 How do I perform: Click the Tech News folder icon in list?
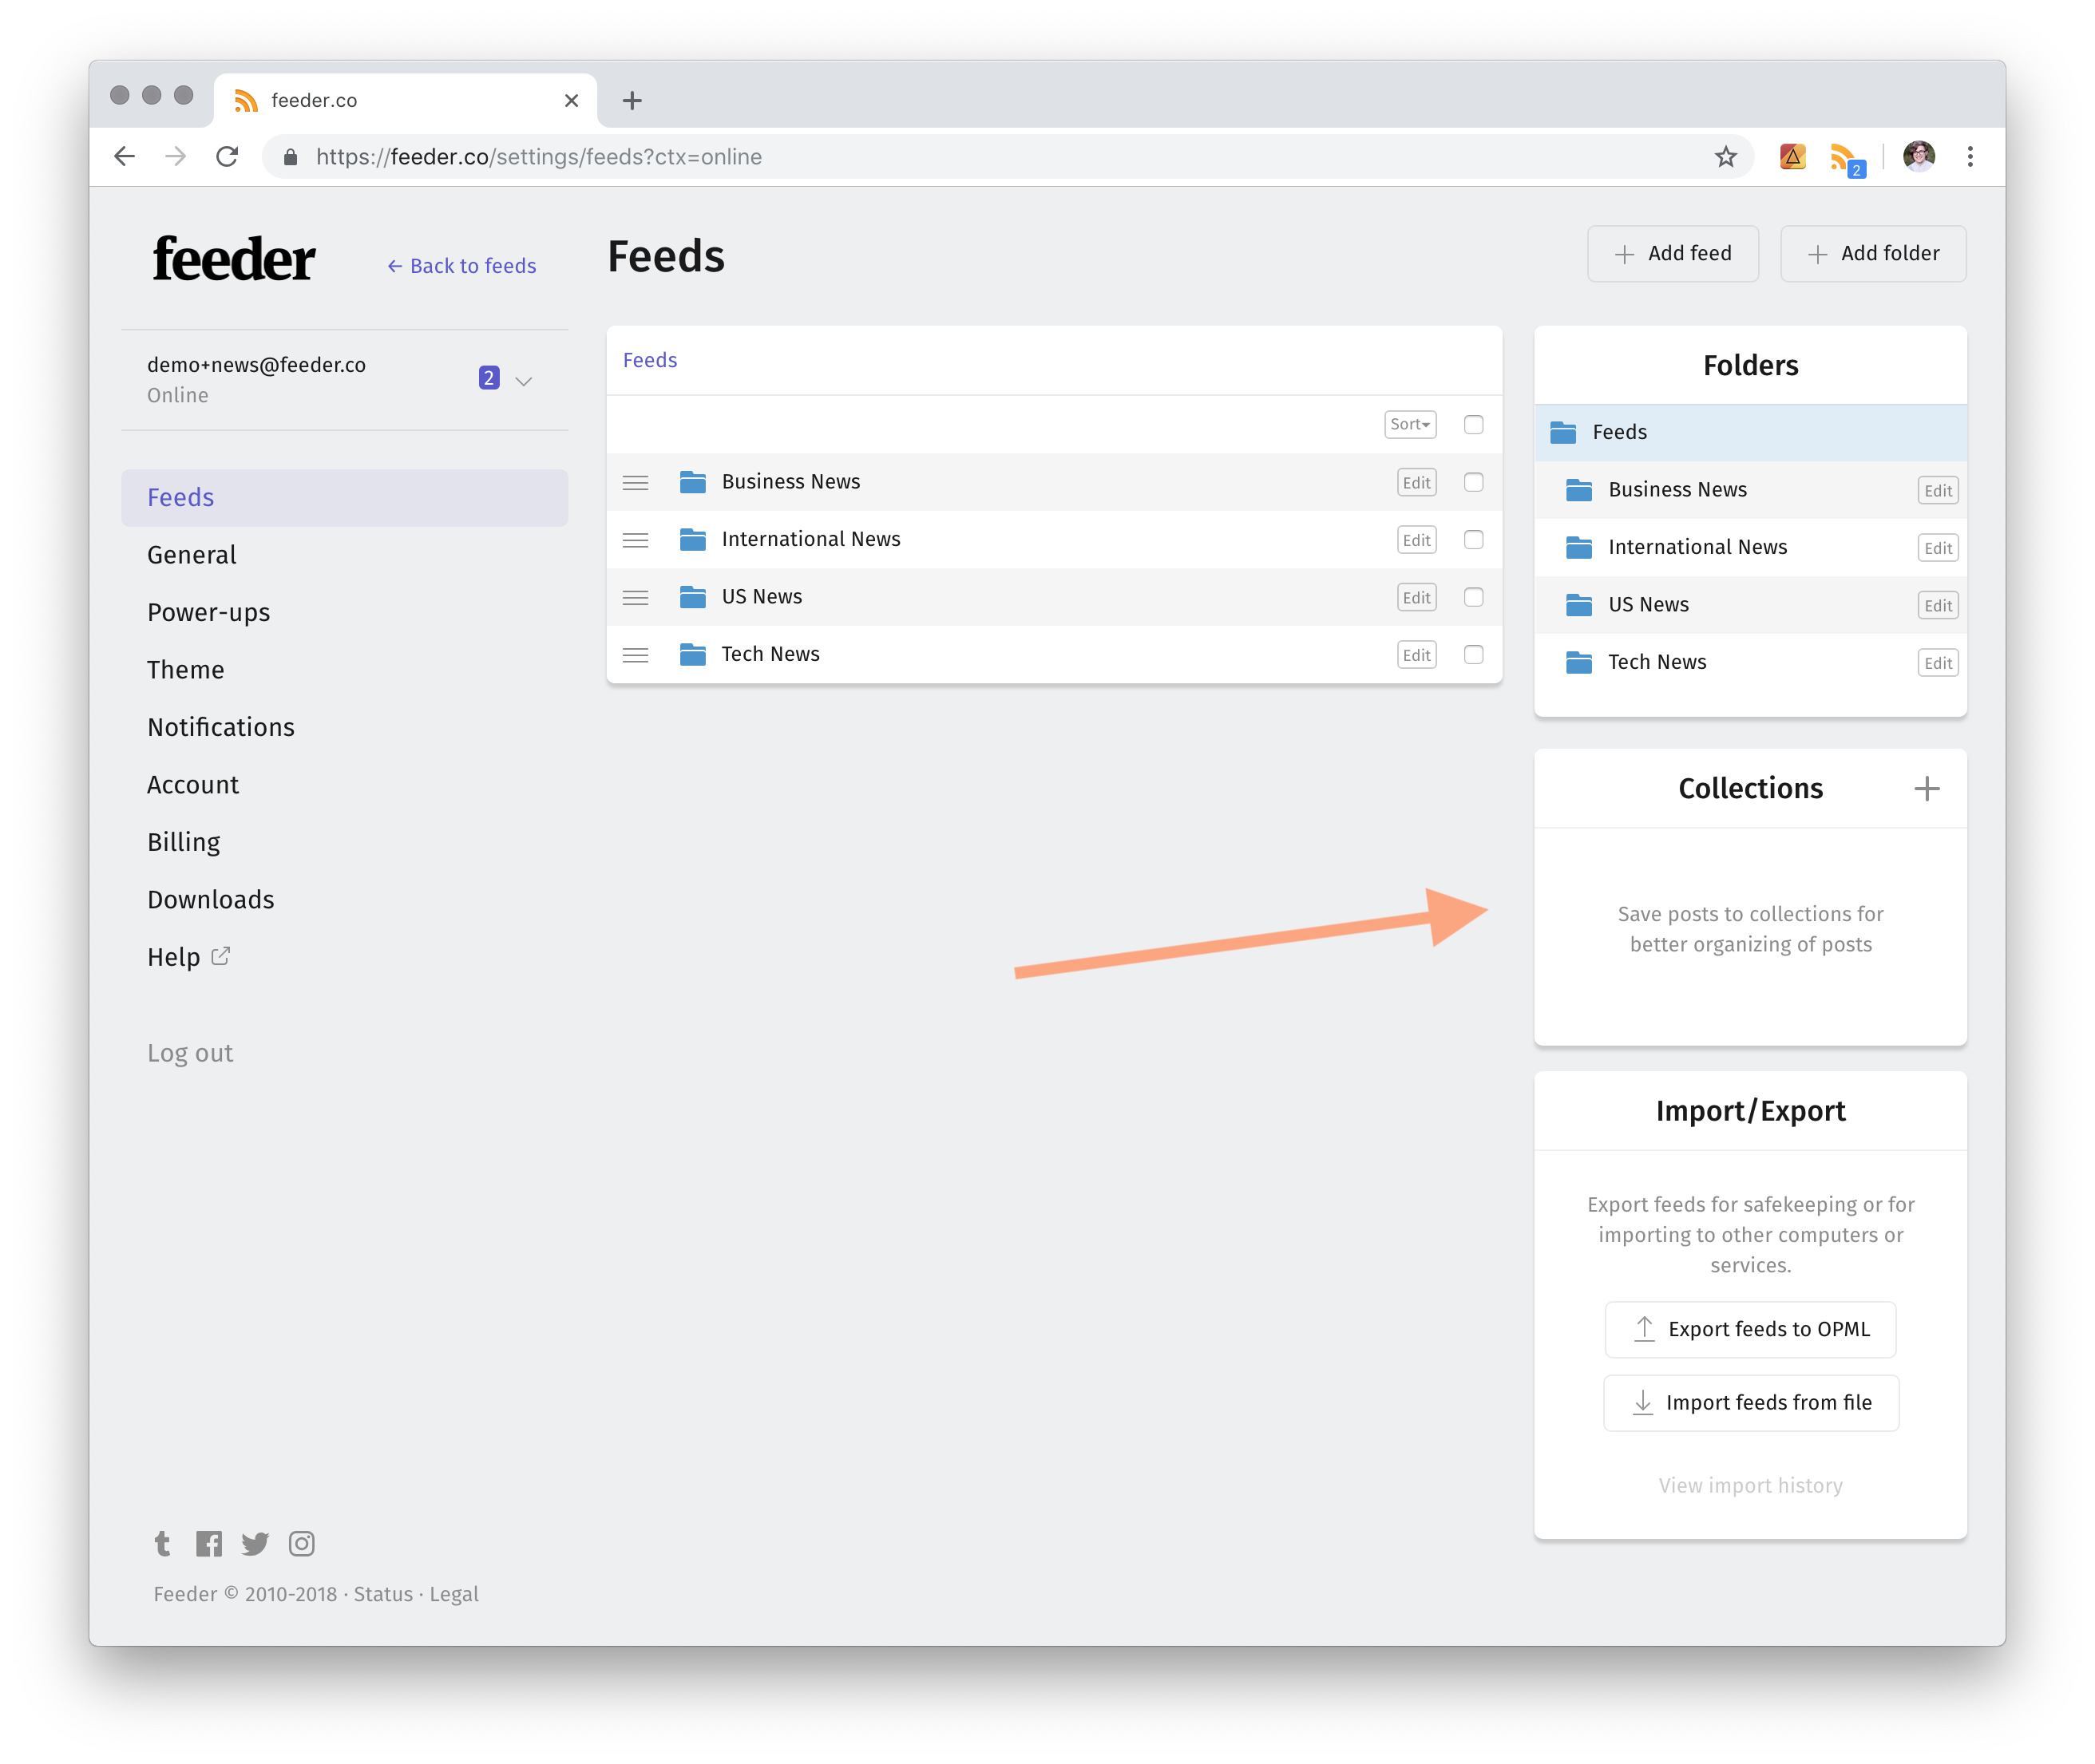coord(692,654)
